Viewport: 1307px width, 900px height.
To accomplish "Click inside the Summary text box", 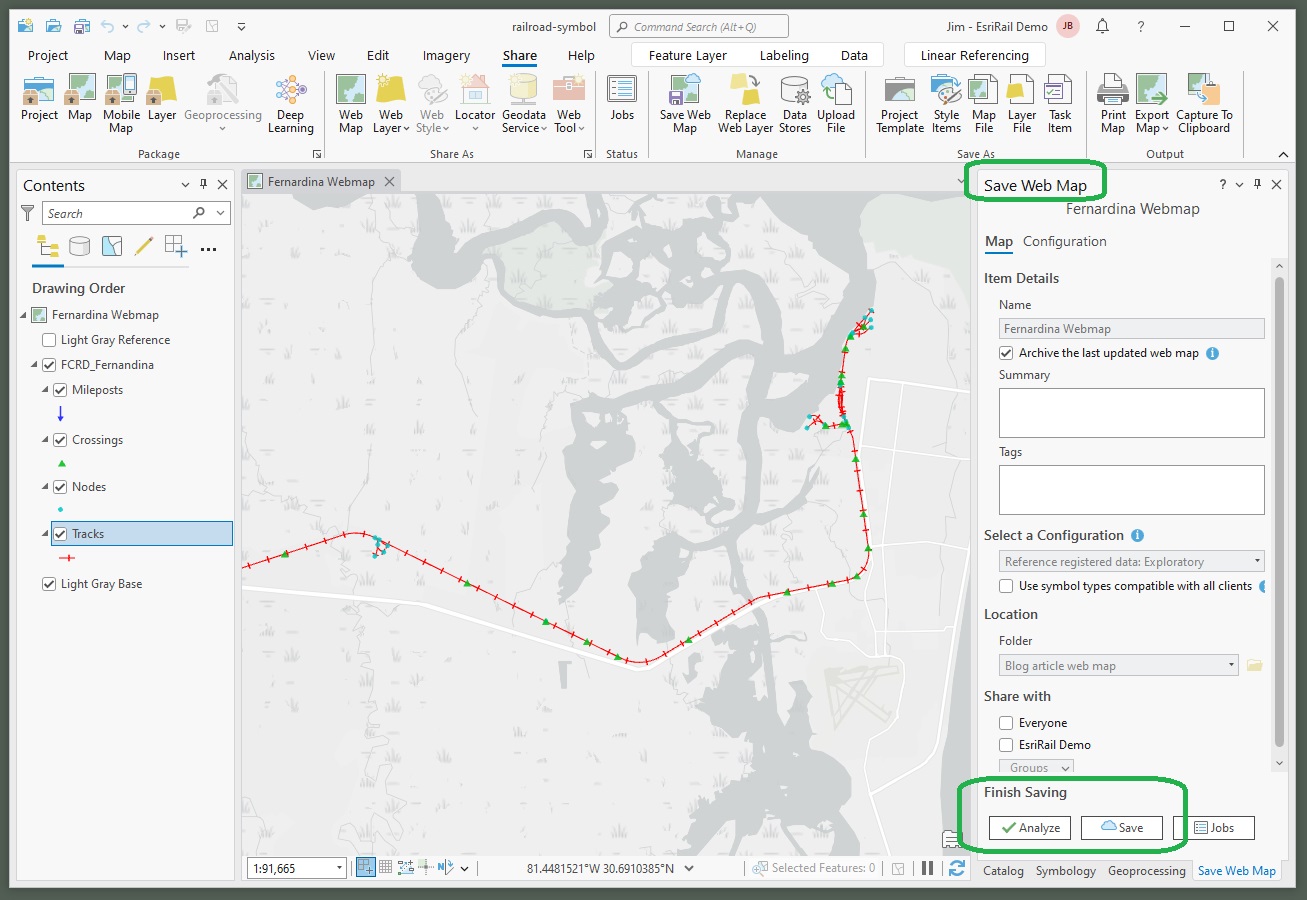I will tap(1131, 412).
